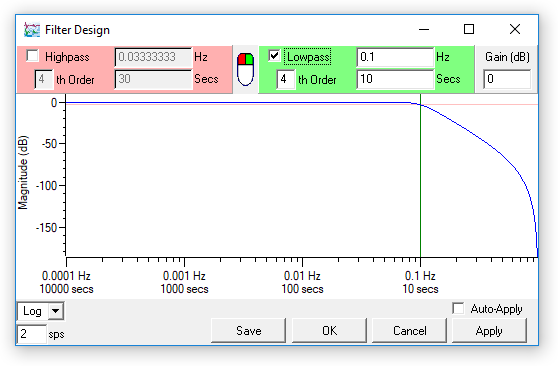
Task: Click the -100 magnitude axis label
Action: click(x=46, y=185)
